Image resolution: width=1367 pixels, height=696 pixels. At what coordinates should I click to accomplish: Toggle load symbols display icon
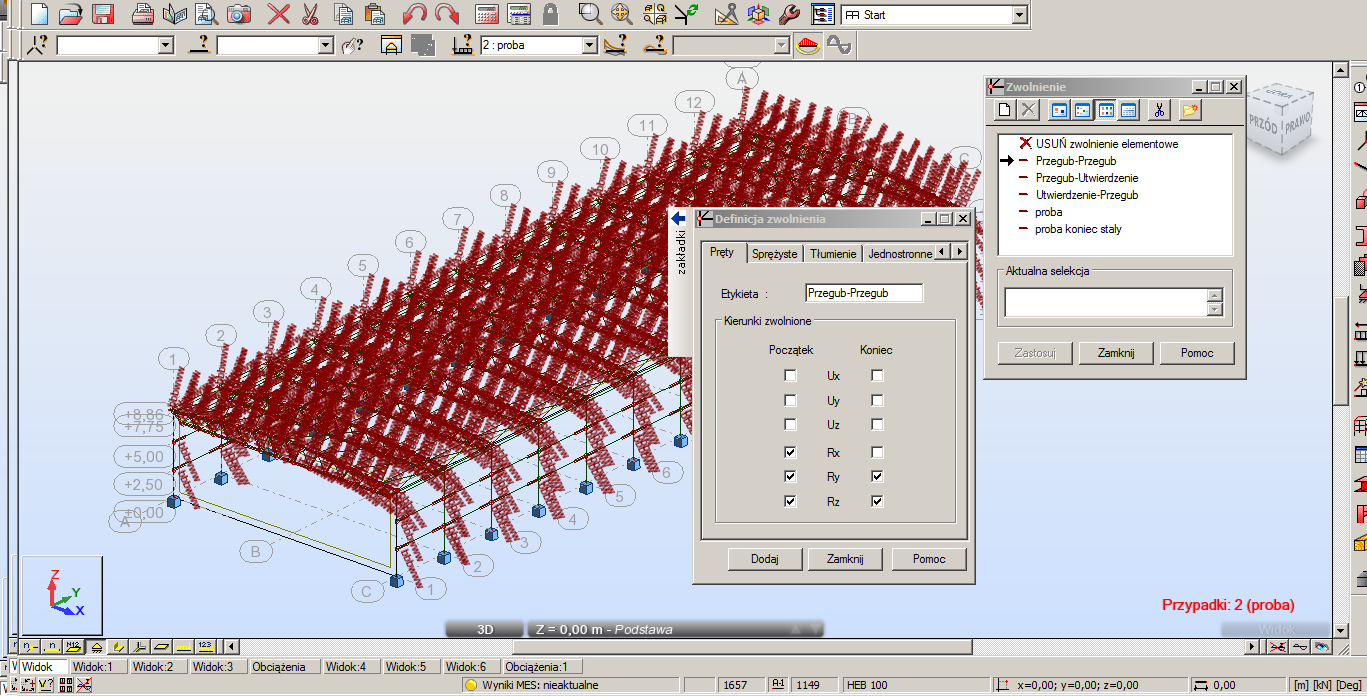[808, 45]
